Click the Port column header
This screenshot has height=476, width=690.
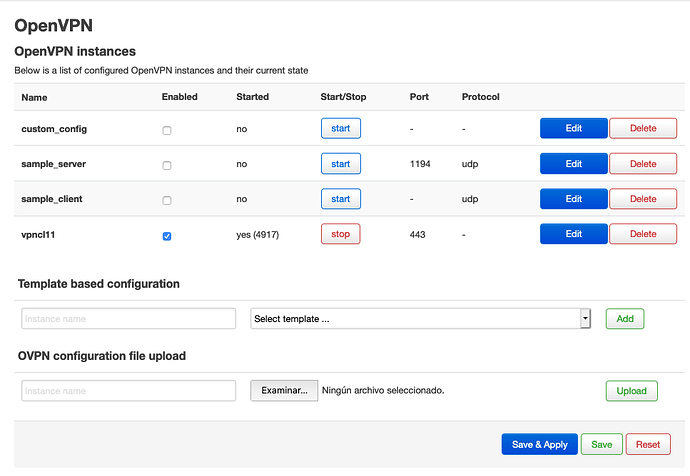click(419, 97)
